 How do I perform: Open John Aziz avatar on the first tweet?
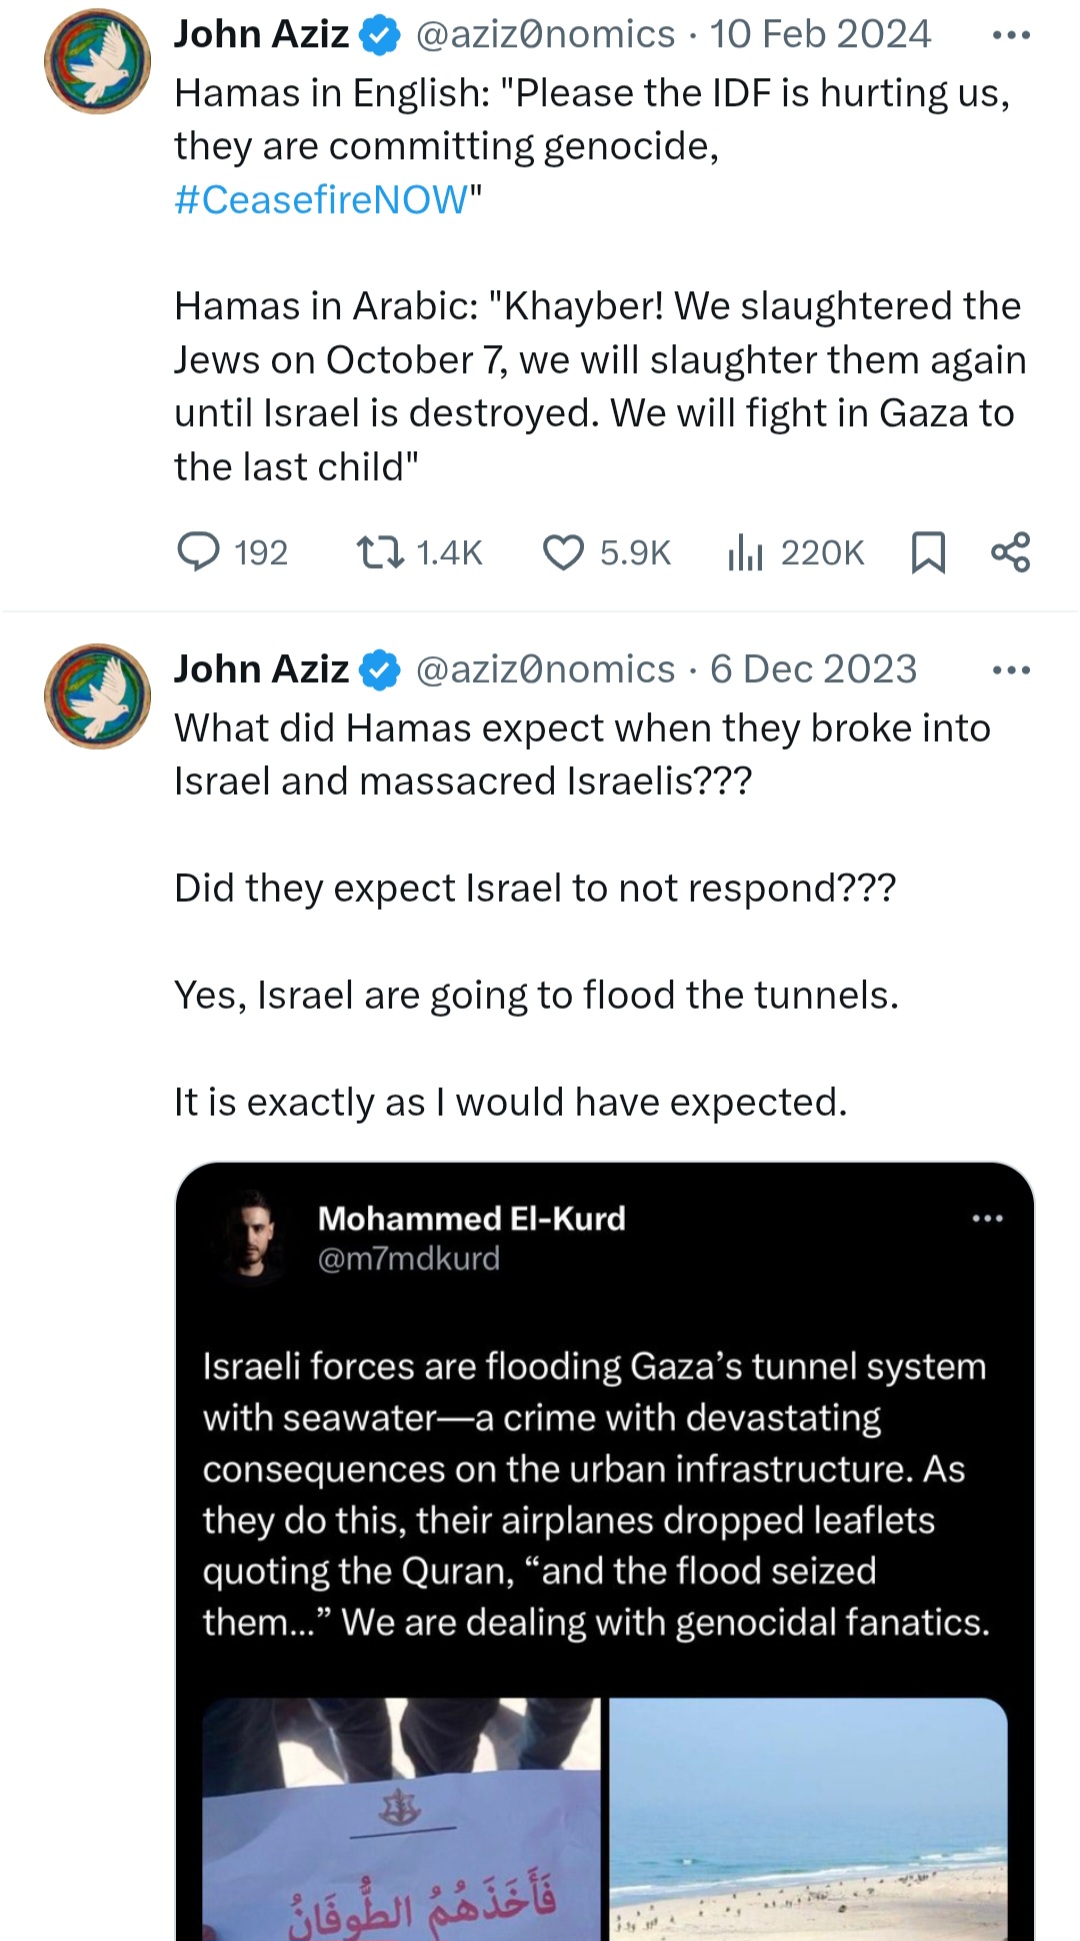tap(98, 61)
